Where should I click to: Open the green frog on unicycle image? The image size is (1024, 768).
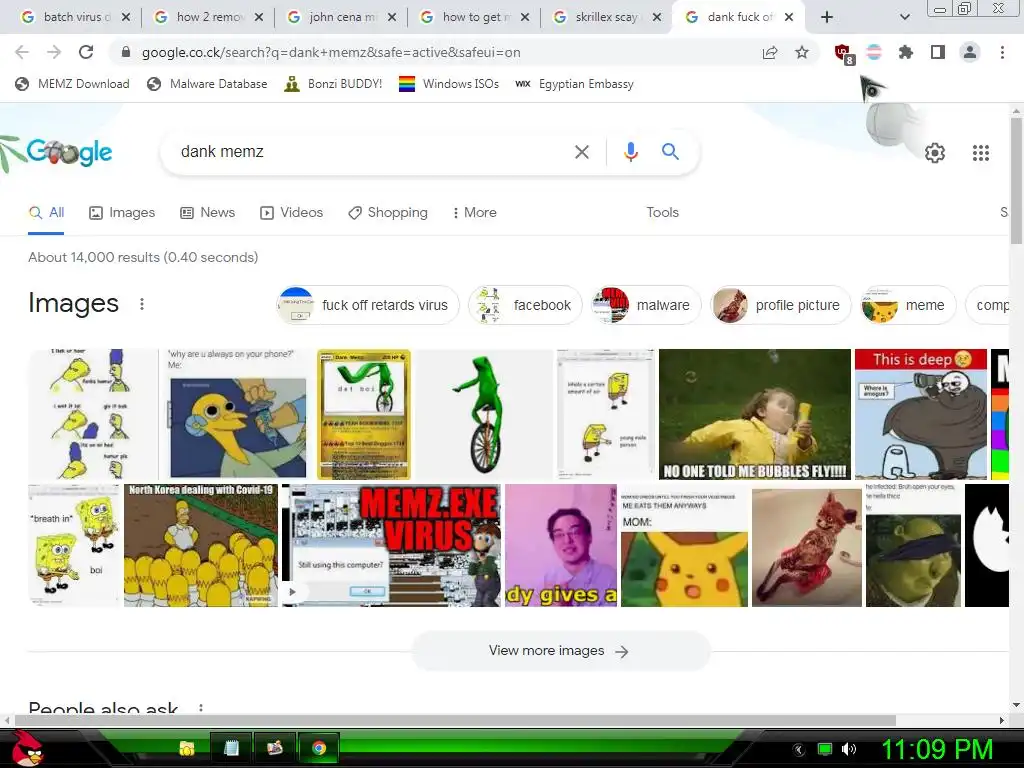484,414
